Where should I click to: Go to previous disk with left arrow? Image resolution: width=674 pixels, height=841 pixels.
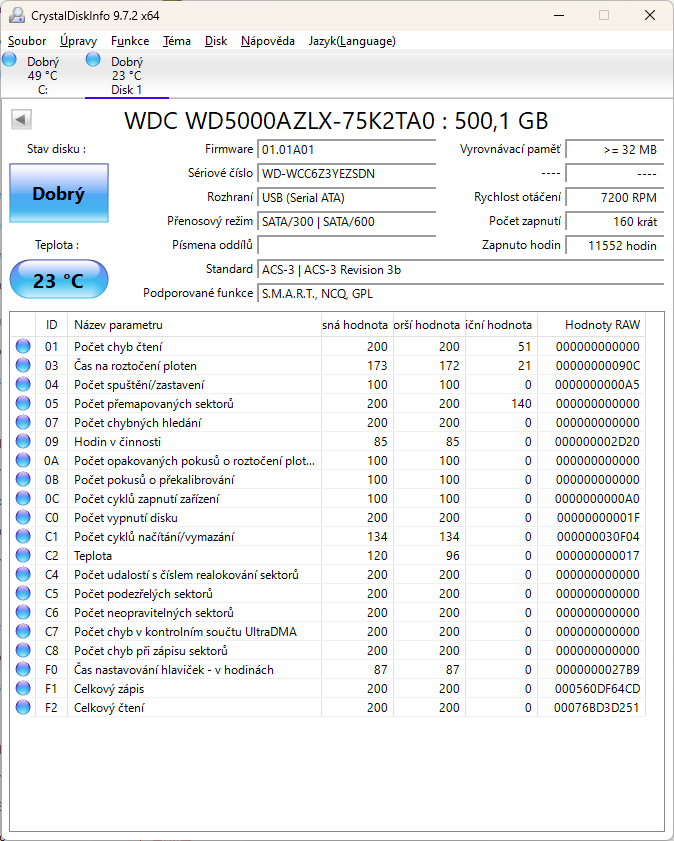[x=21, y=120]
